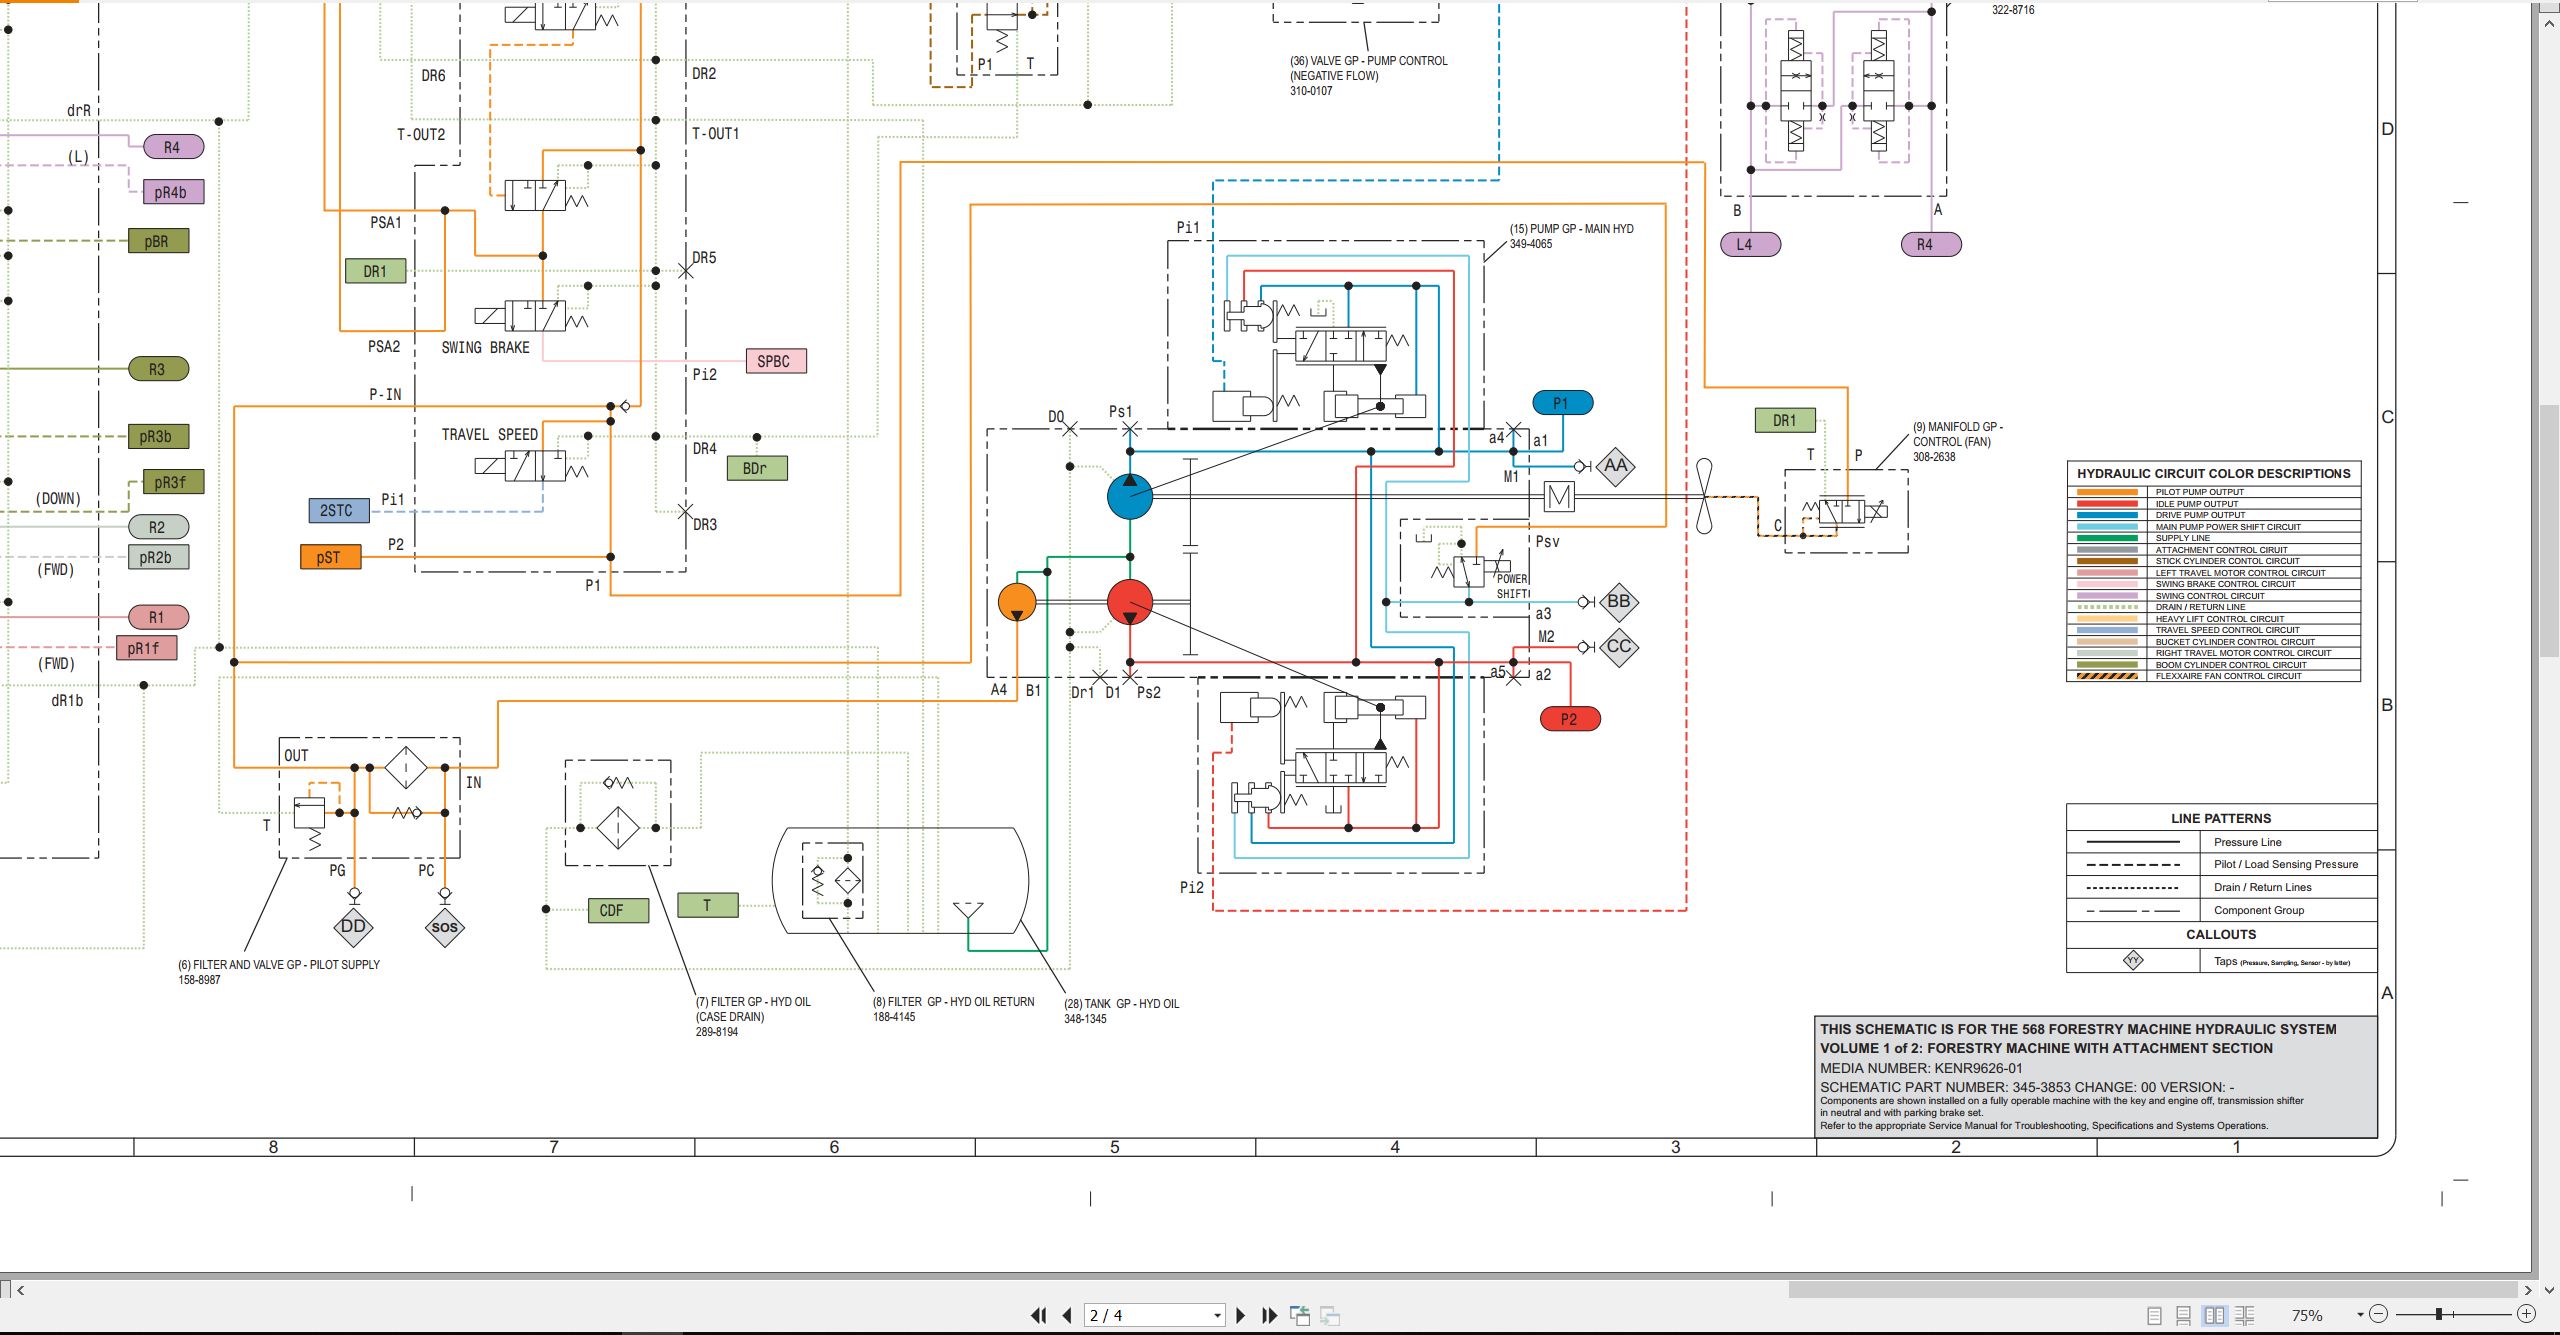The width and height of the screenshot is (2560, 1335).
Task: Click the fan blade symbol
Action: [x=1704, y=496]
